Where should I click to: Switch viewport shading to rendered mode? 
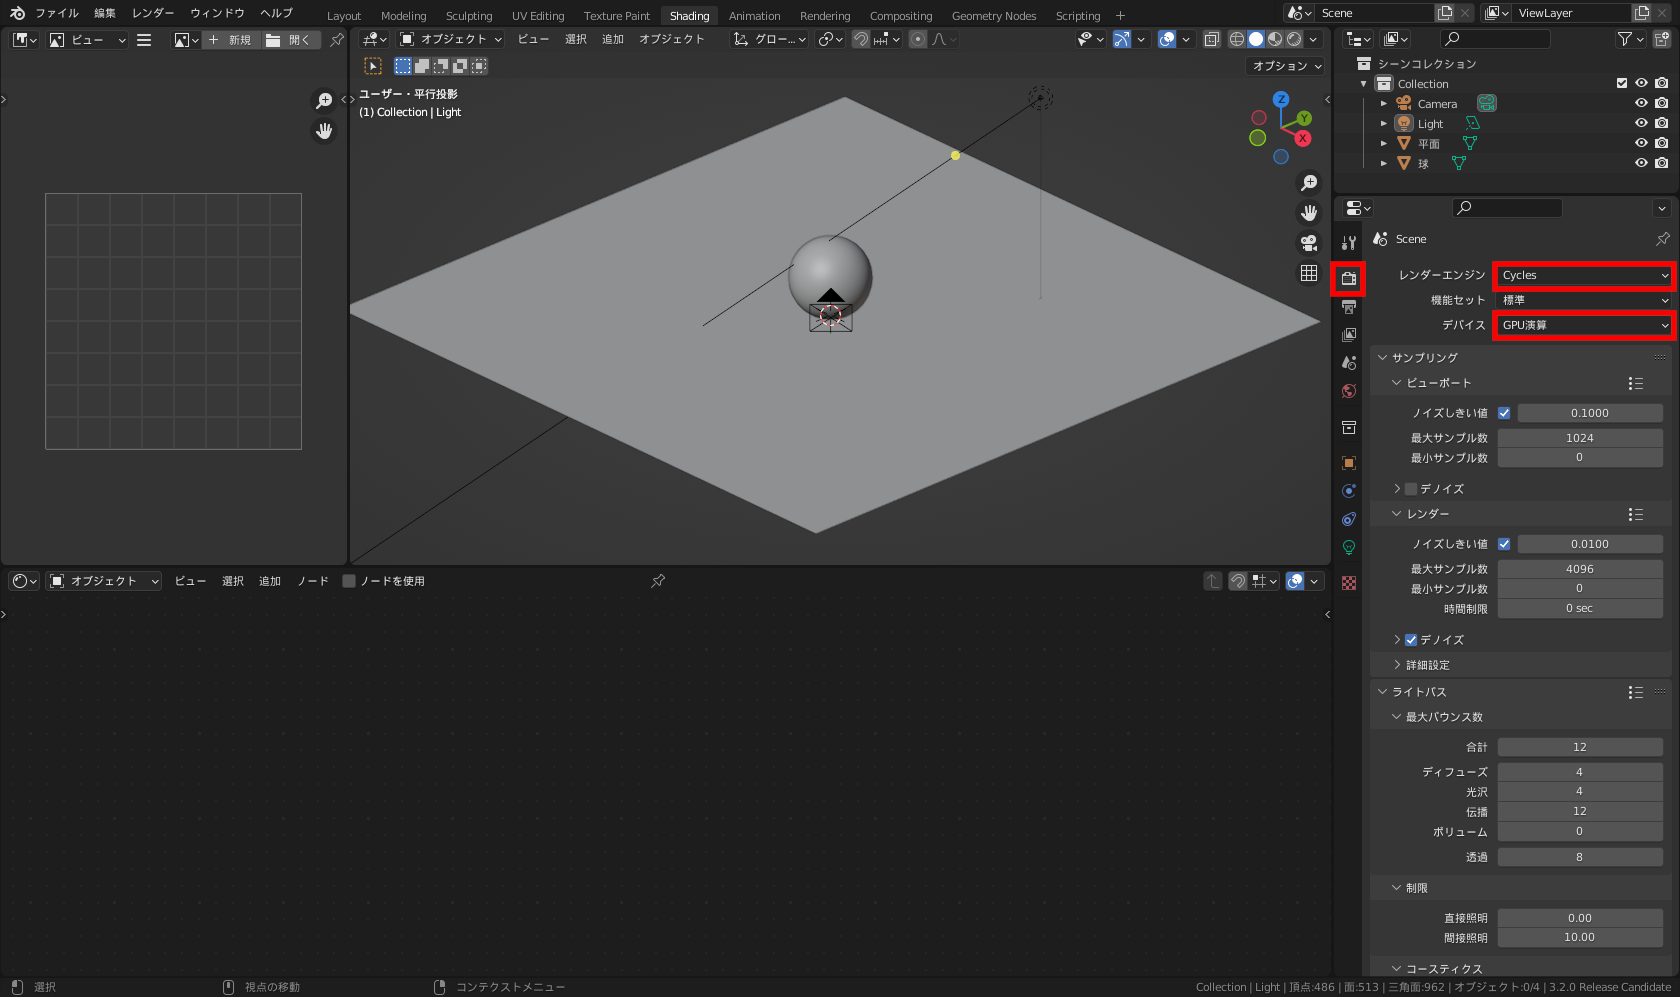(x=1294, y=39)
